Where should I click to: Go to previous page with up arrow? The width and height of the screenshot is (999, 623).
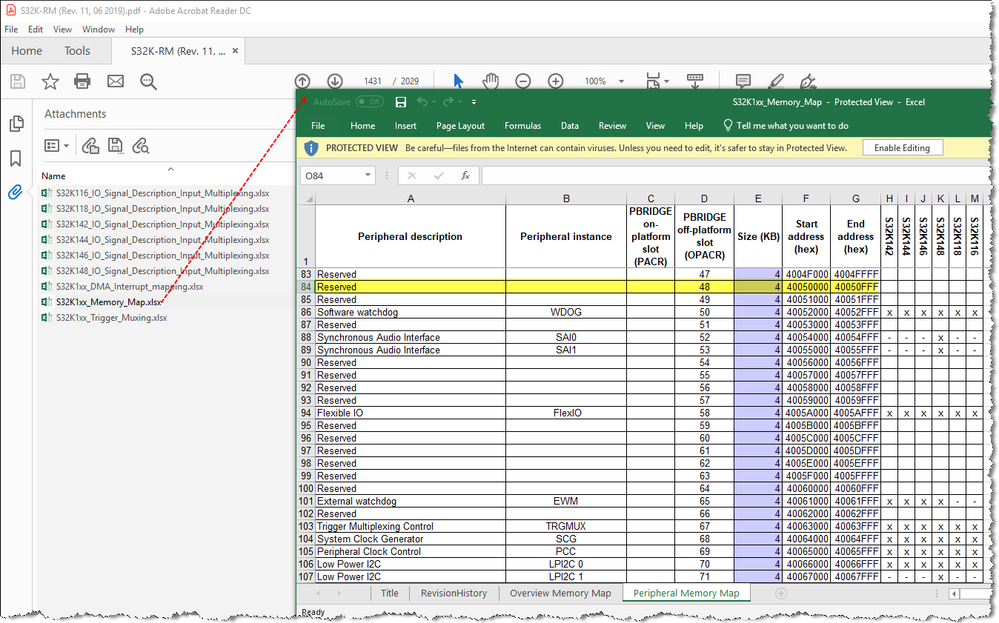[x=303, y=81]
